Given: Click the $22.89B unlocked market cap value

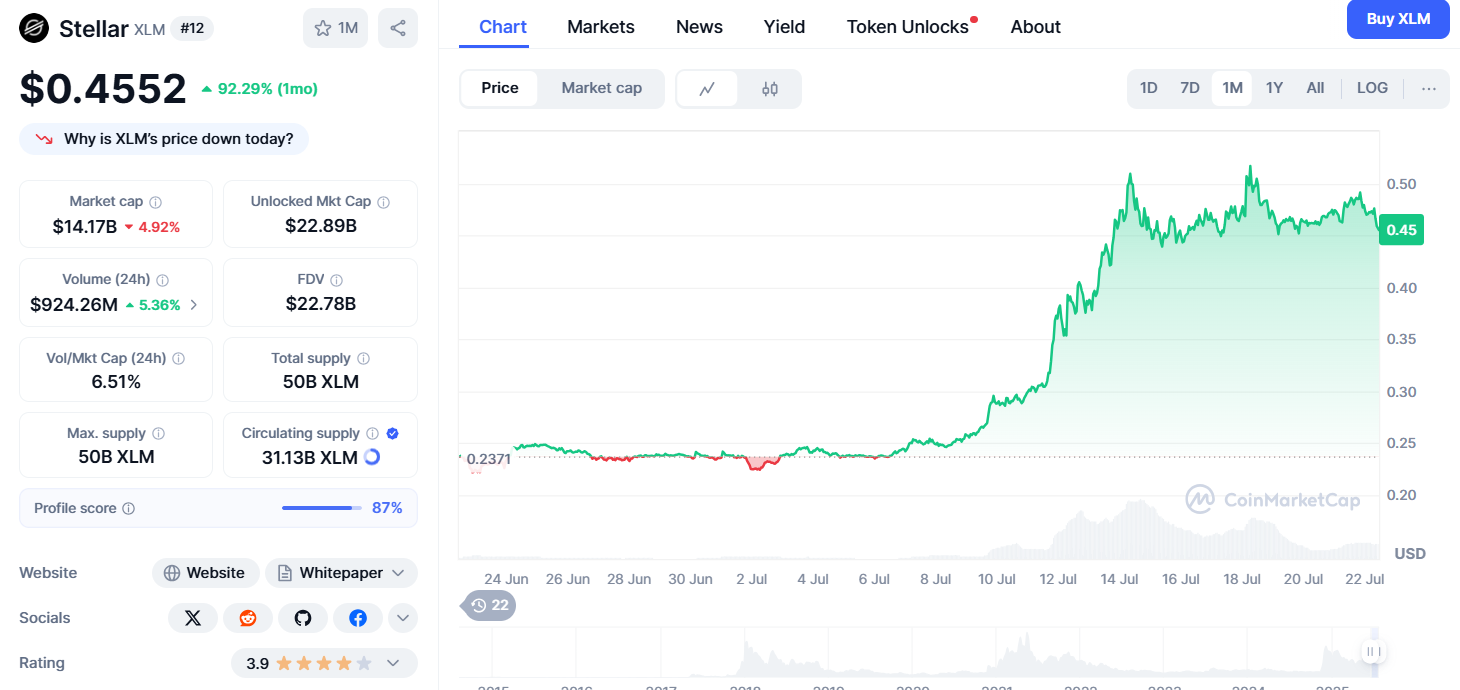Looking at the screenshot, I should click(x=321, y=226).
